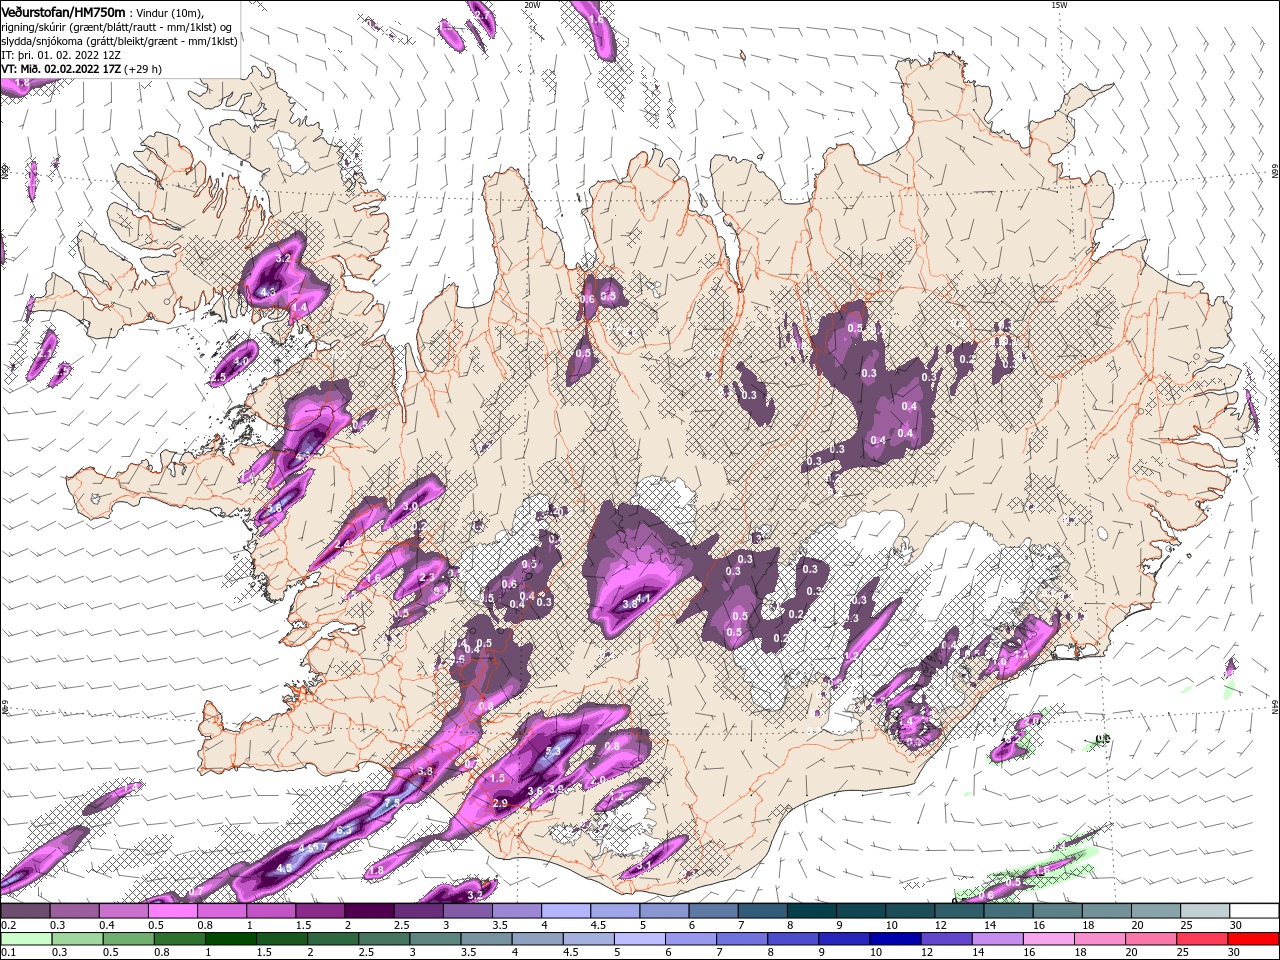Pick the snow scale swatch starting at 3.5
Screen dimensions: 1280x960
coord(516,911)
